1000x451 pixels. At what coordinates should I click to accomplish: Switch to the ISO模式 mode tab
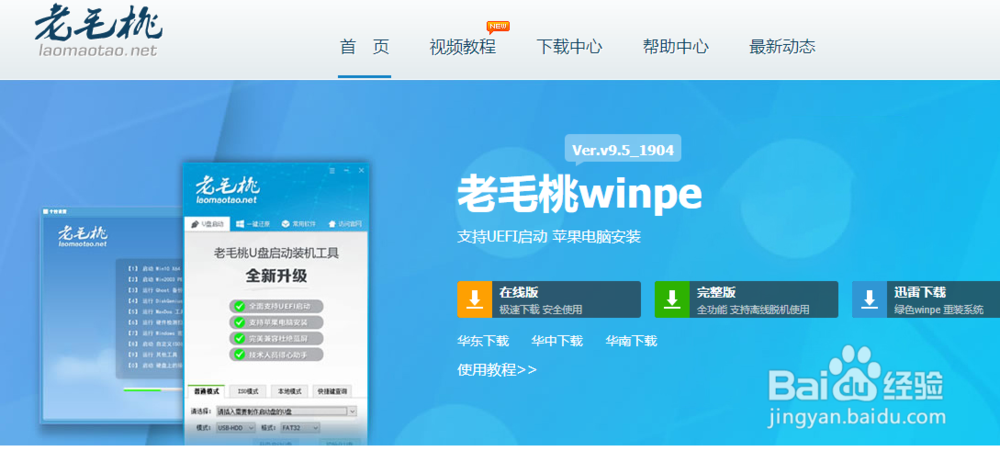pos(247,391)
